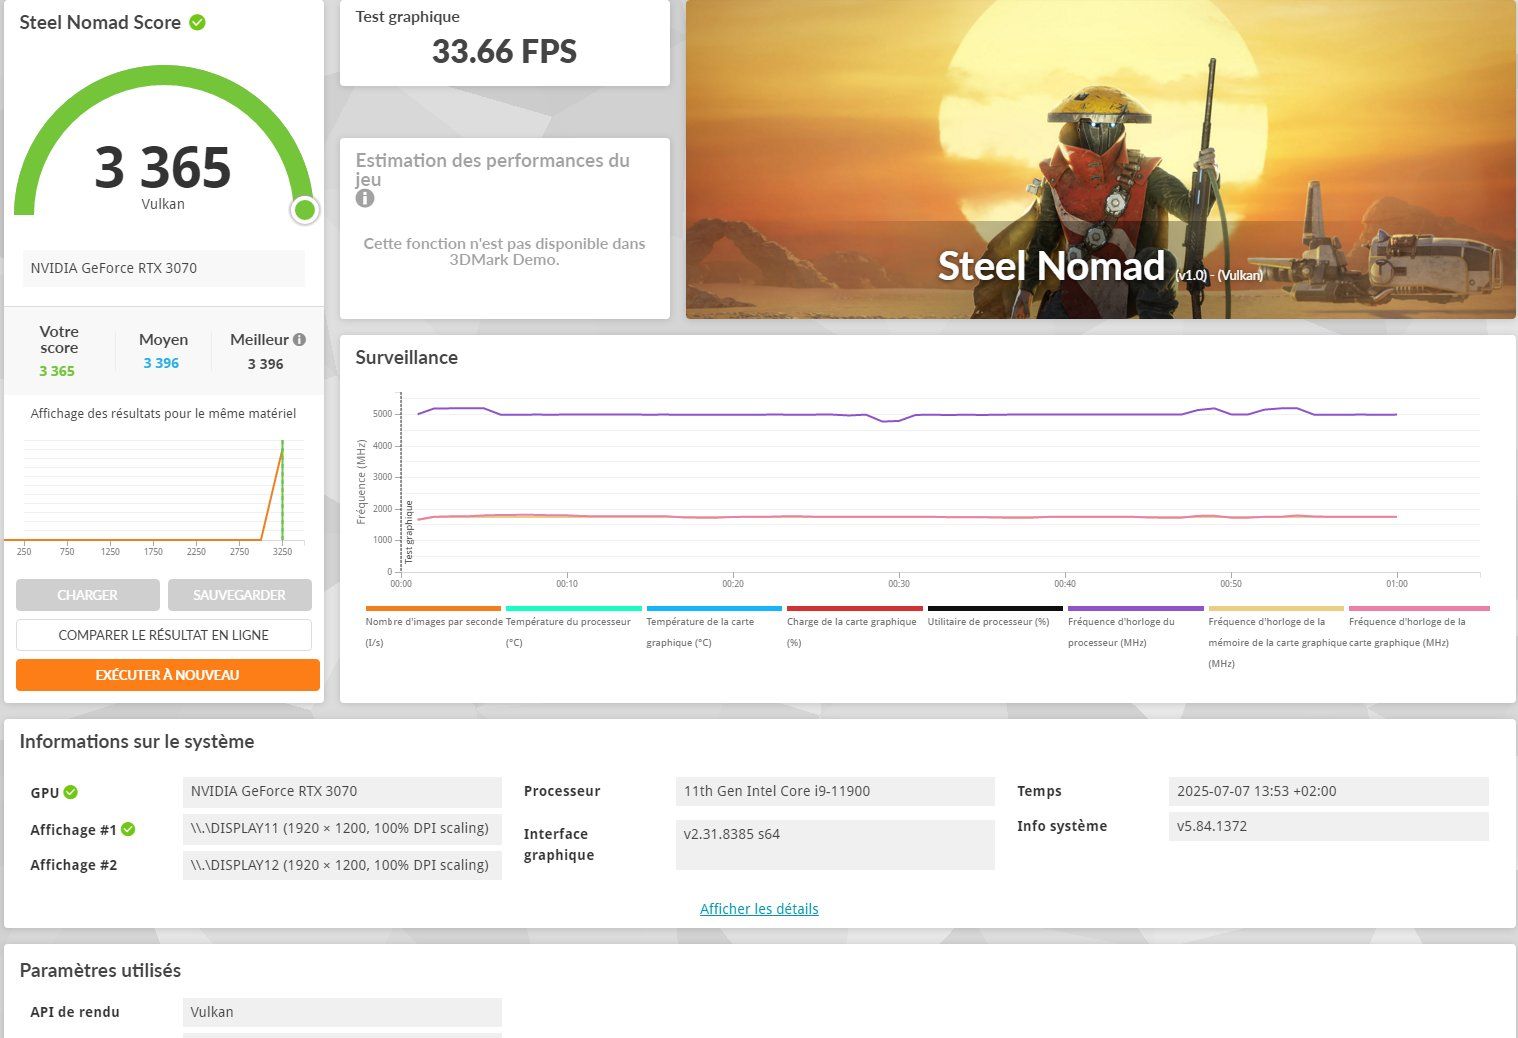1518x1038 pixels.
Task: Click the 3DMark Demo unavailable notice
Action: [x=504, y=251]
